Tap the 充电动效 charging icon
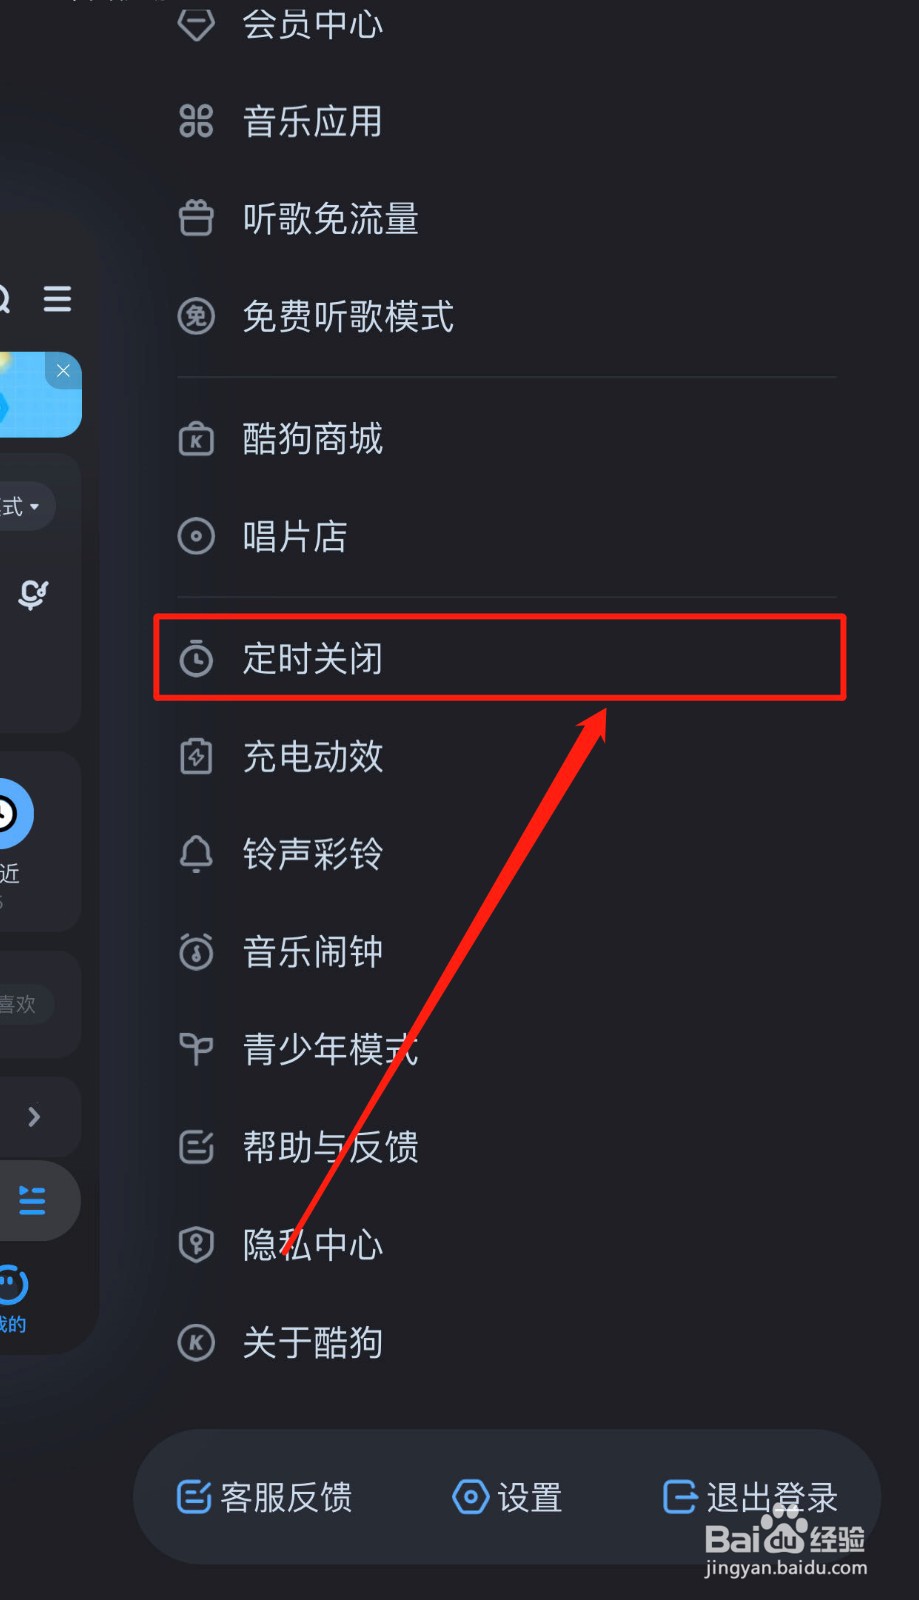Viewport: 919px width, 1600px height. (x=196, y=756)
